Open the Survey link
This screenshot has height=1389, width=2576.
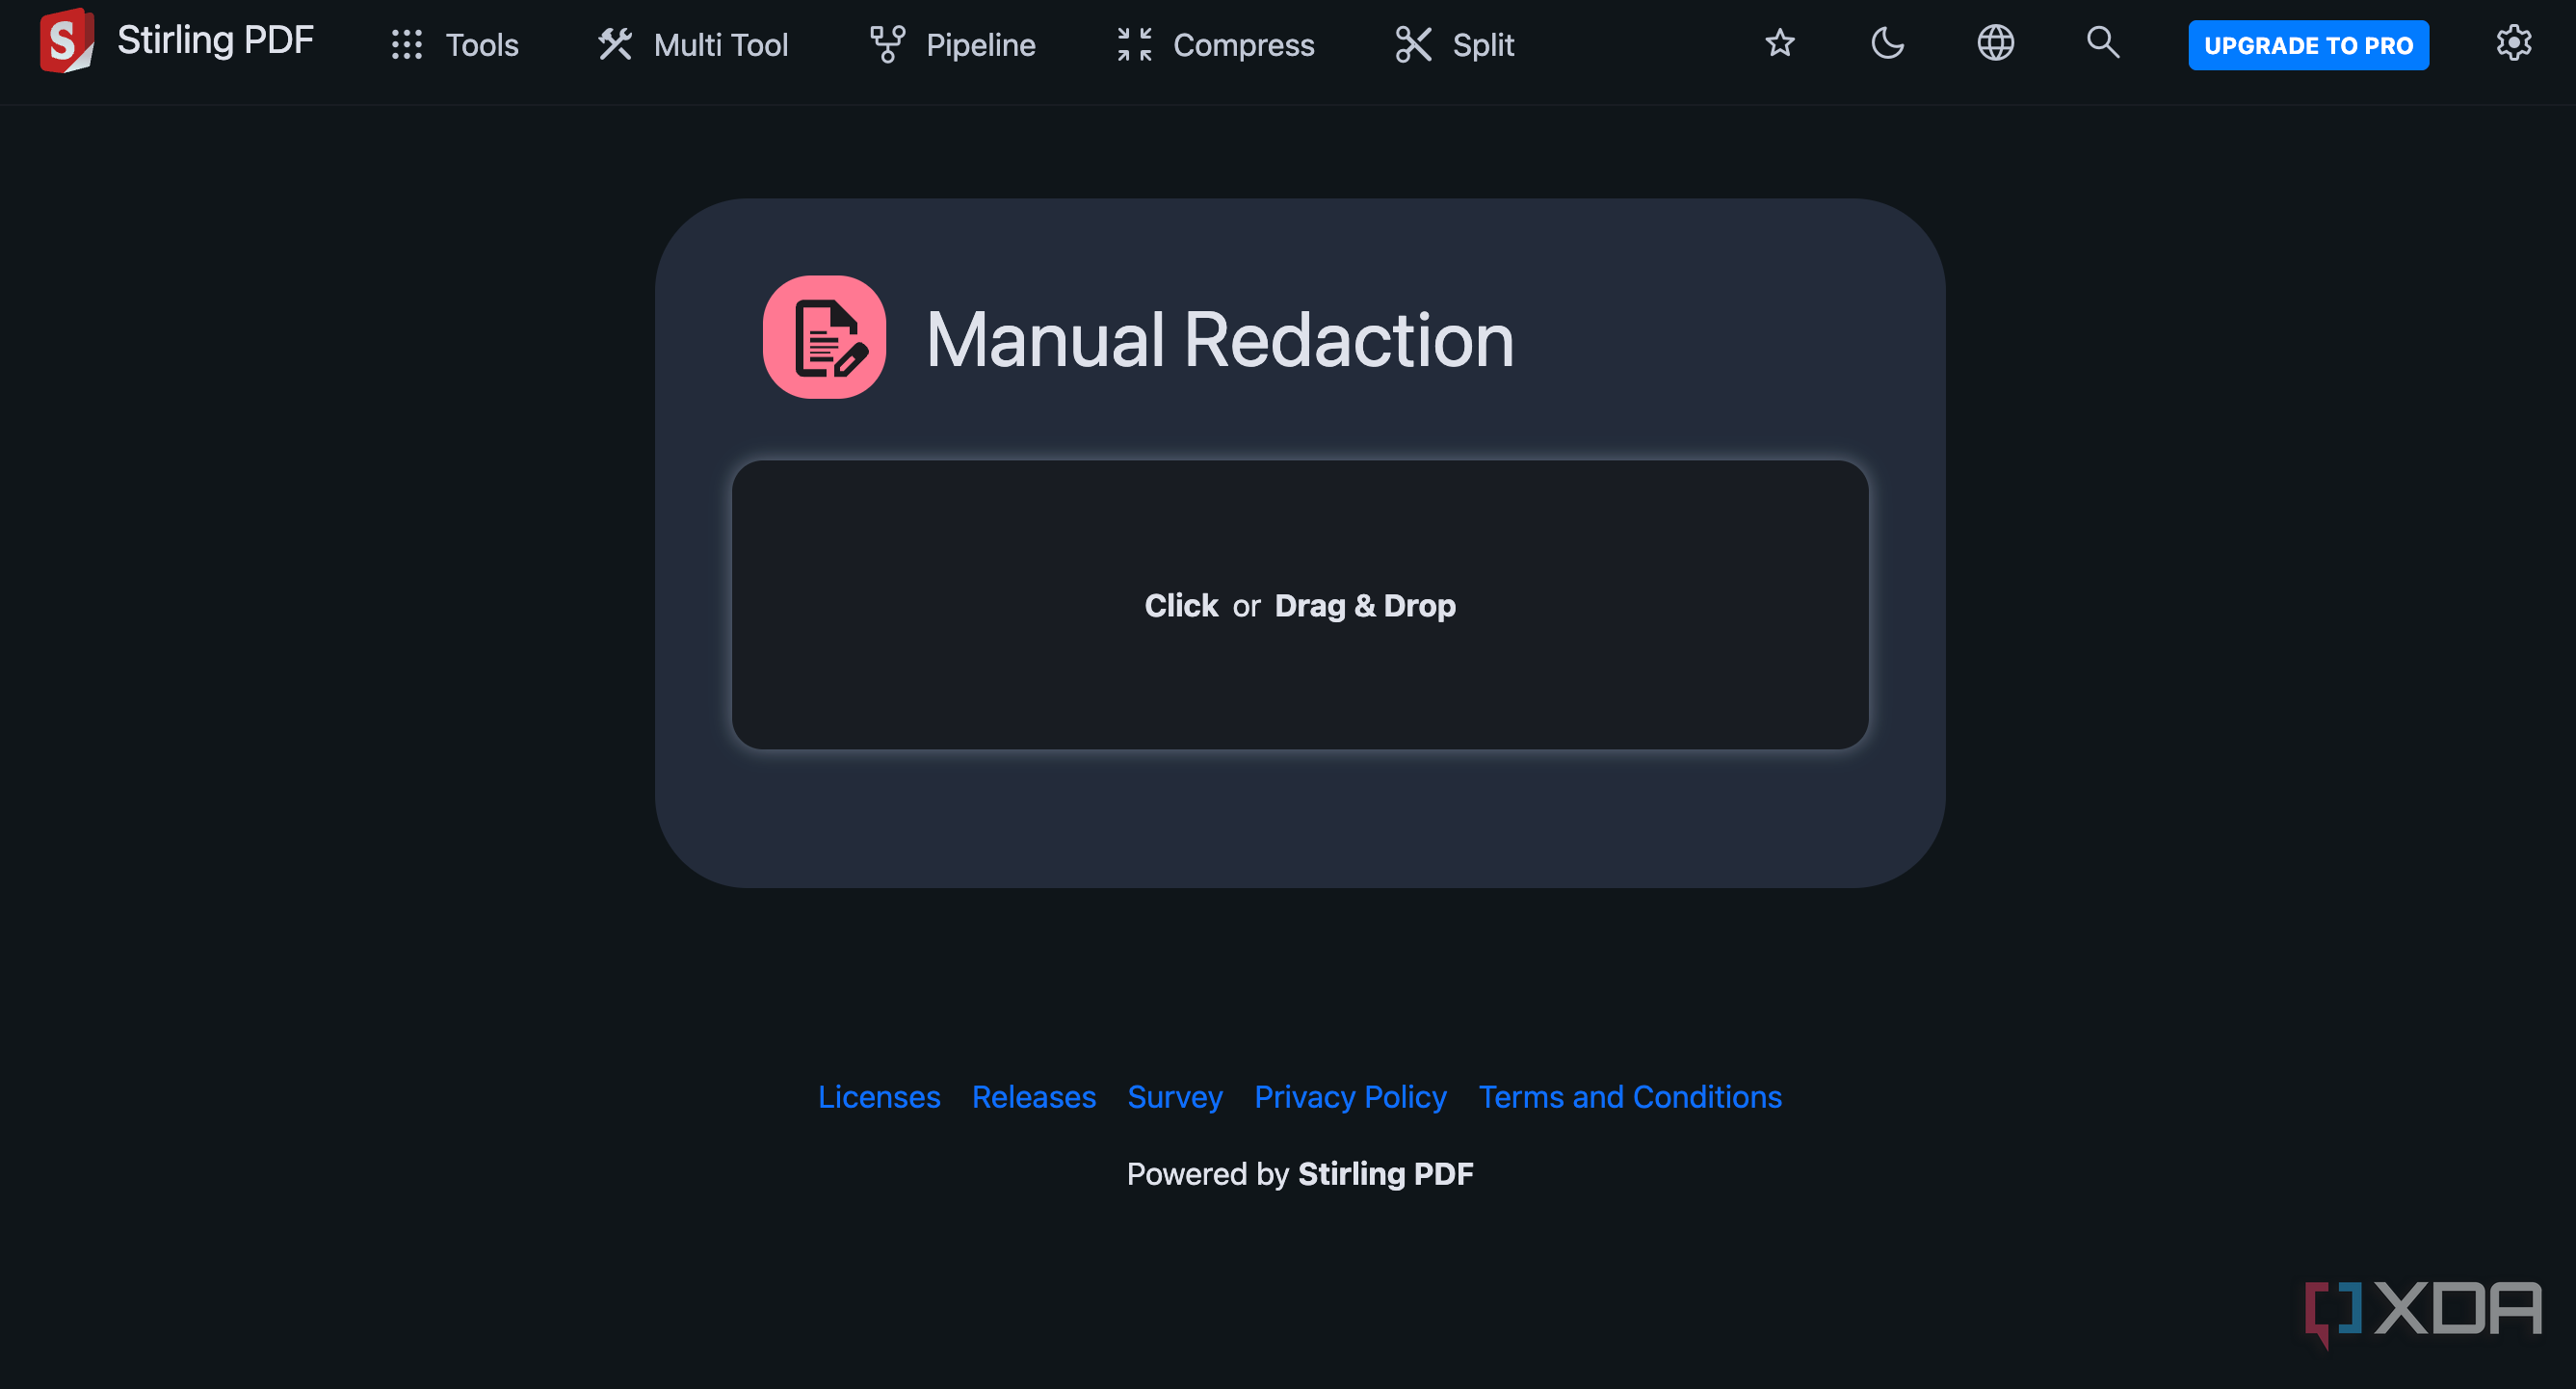tap(1175, 1097)
